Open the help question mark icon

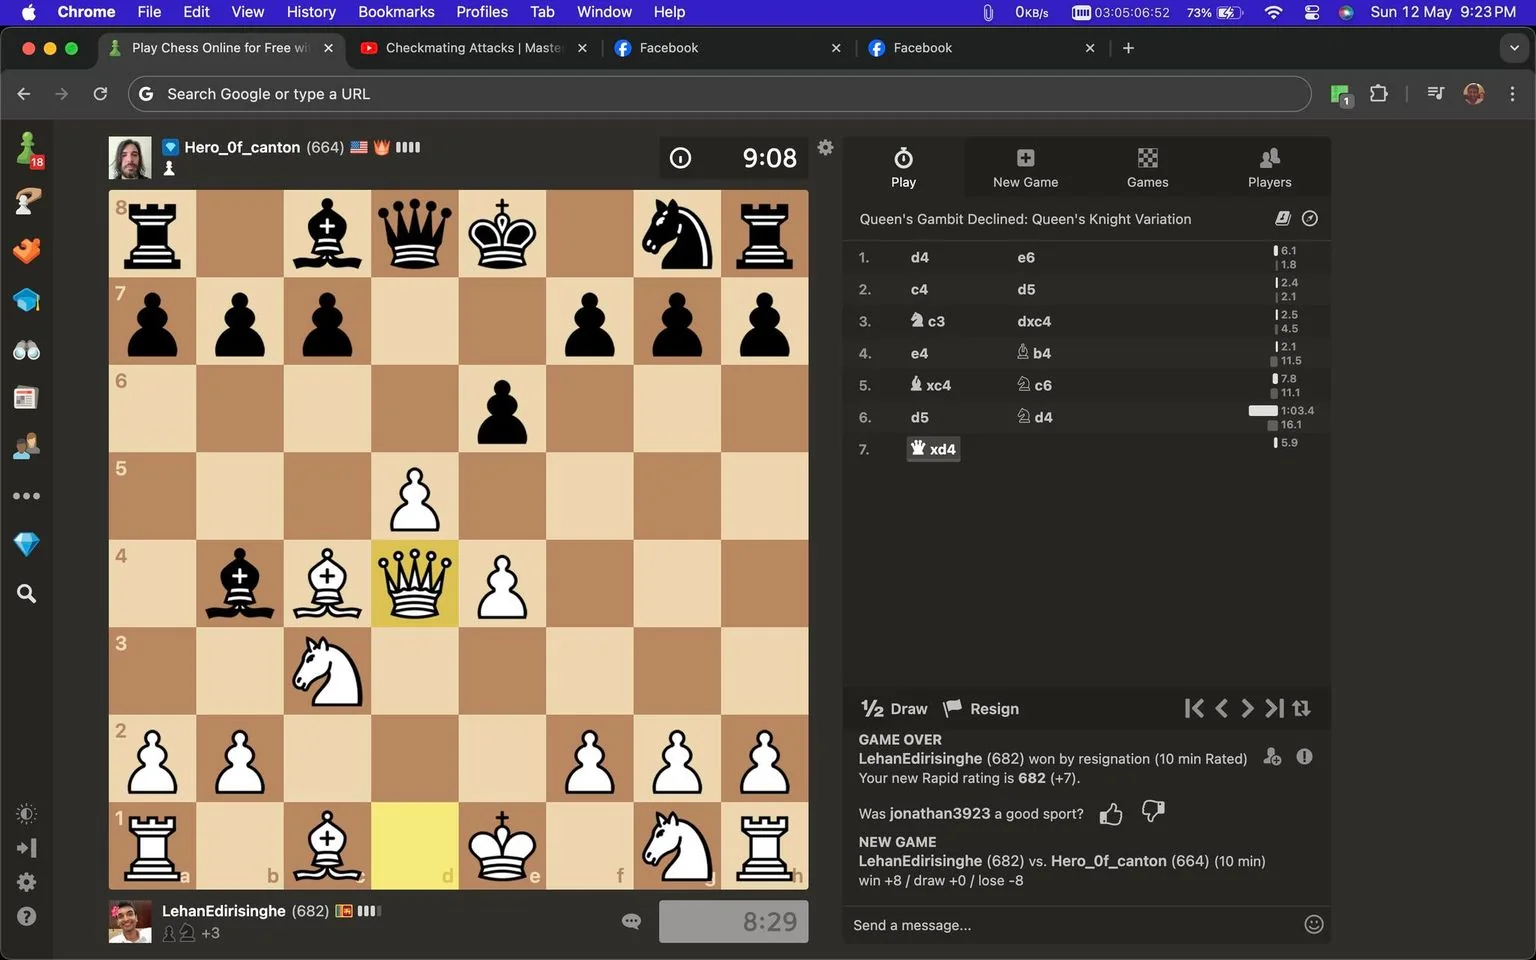pyautogui.click(x=27, y=916)
